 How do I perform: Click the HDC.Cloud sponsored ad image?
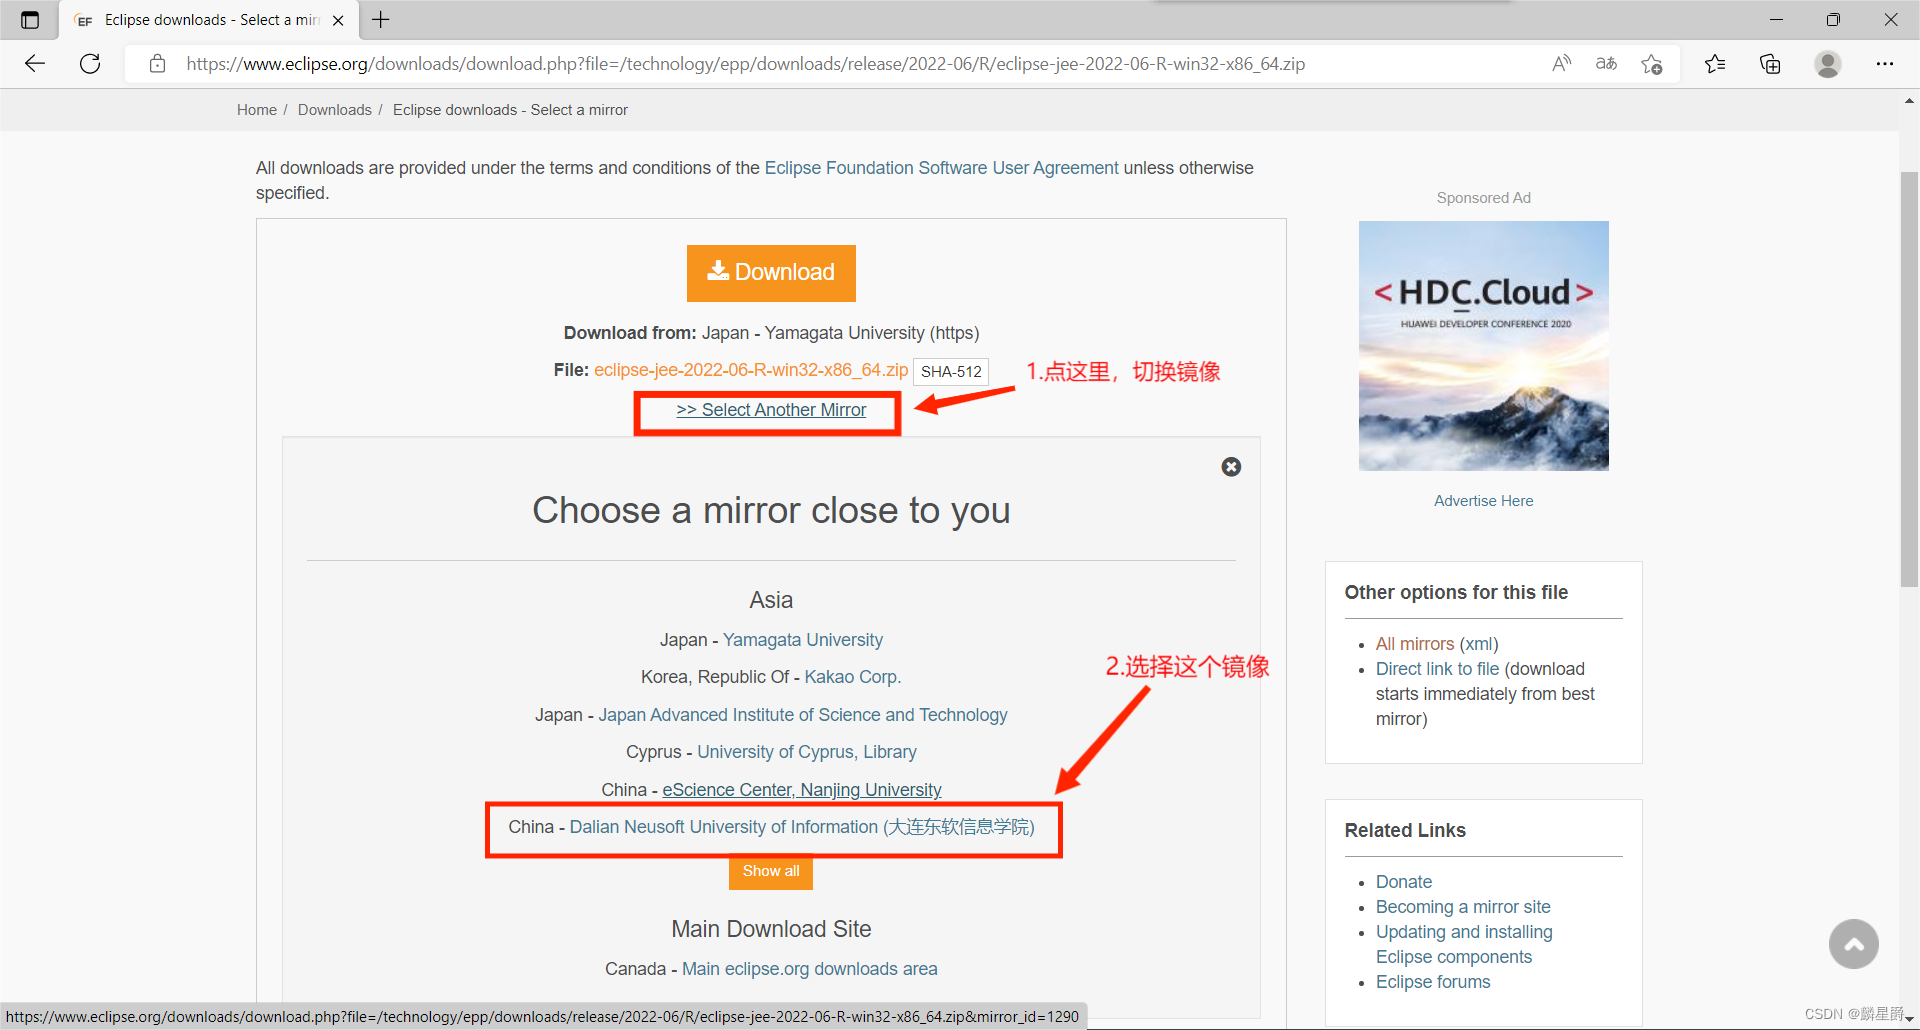tap(1484, 346)
